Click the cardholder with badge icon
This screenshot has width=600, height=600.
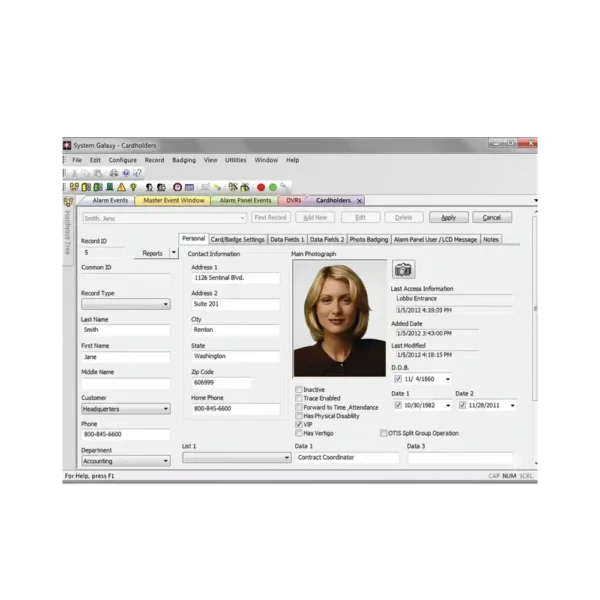(161, 187)
